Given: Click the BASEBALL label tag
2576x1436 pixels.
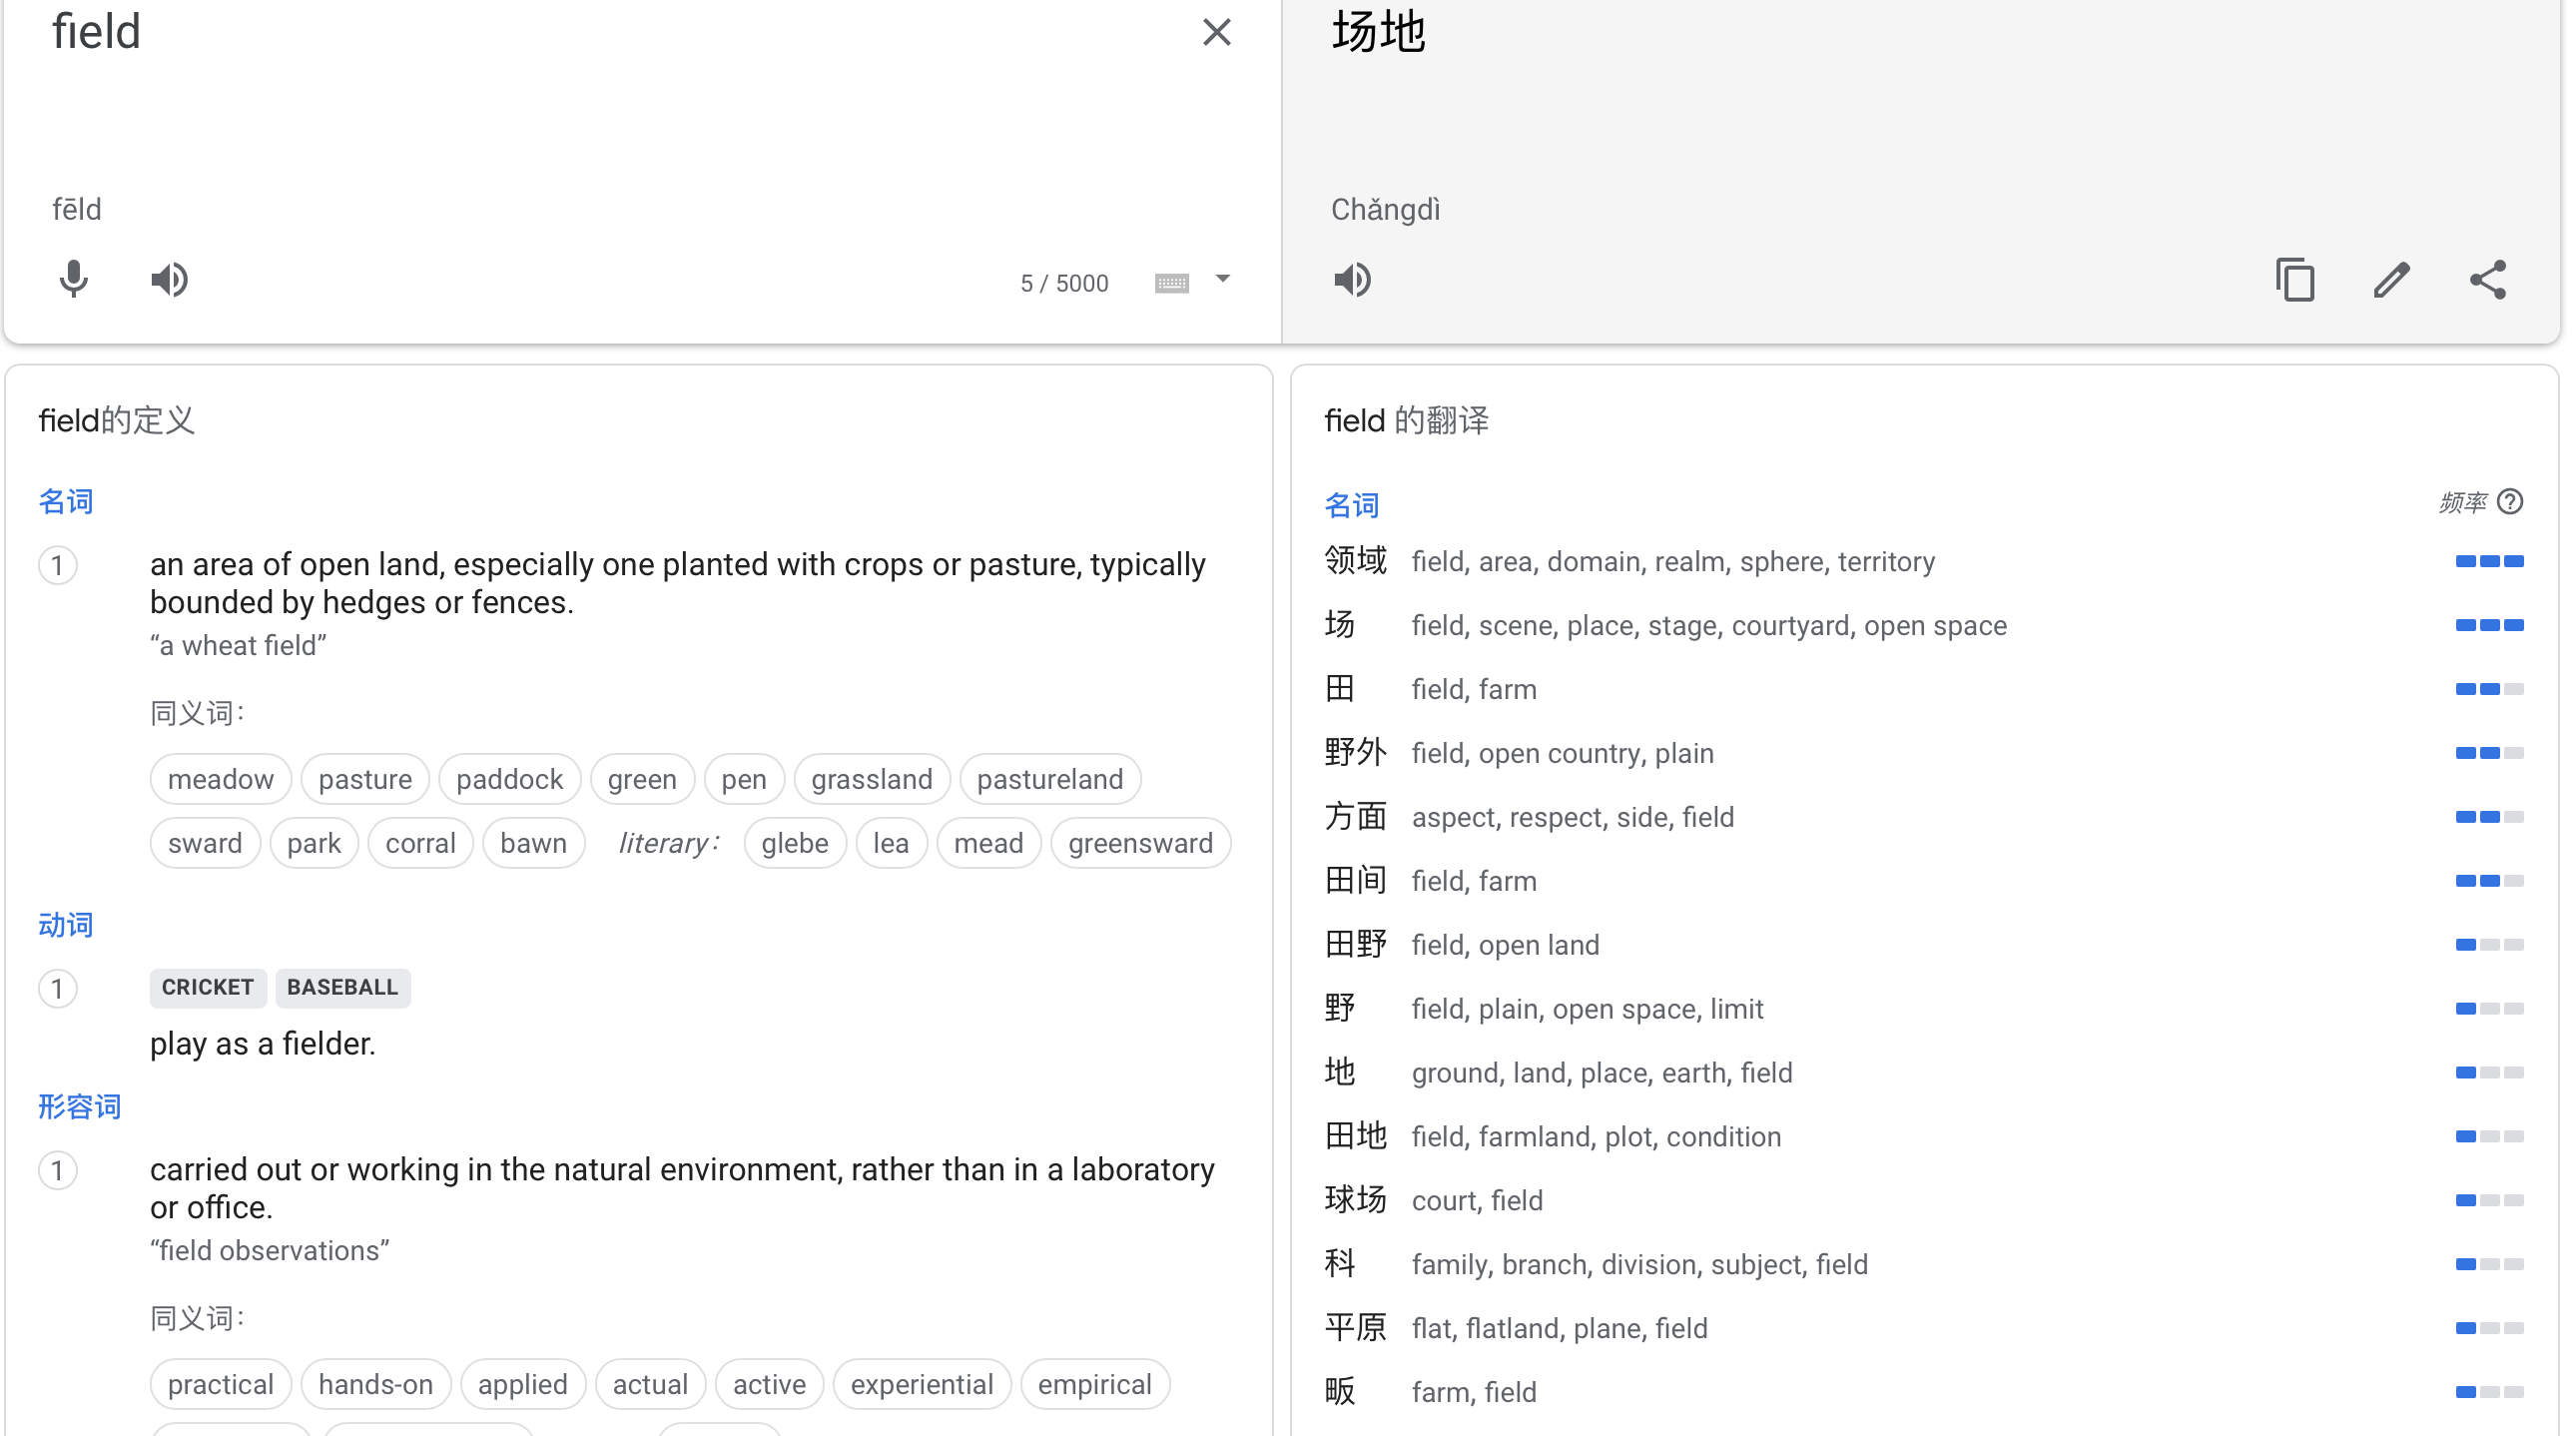Looking at the screenshot, I should pos(342,987).
